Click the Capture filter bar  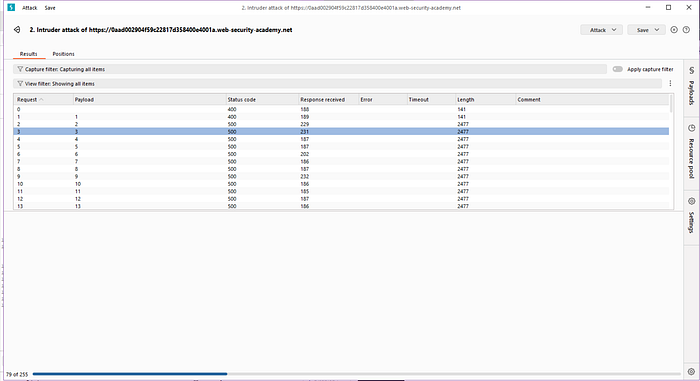[310, 69]
